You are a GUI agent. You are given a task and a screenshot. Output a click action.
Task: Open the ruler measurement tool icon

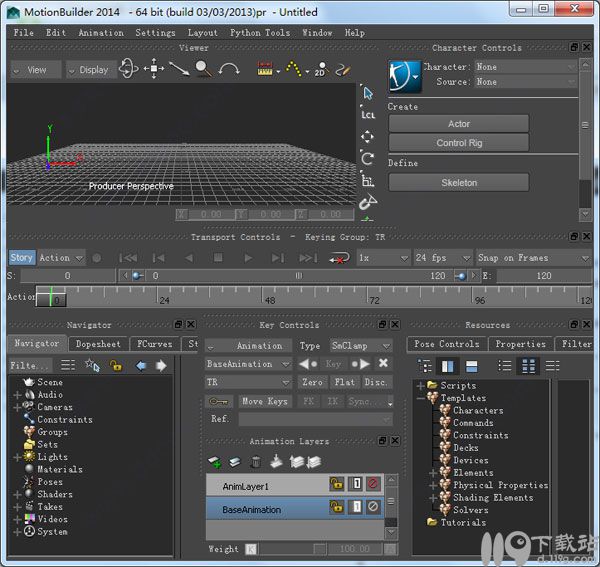point(265,69)
